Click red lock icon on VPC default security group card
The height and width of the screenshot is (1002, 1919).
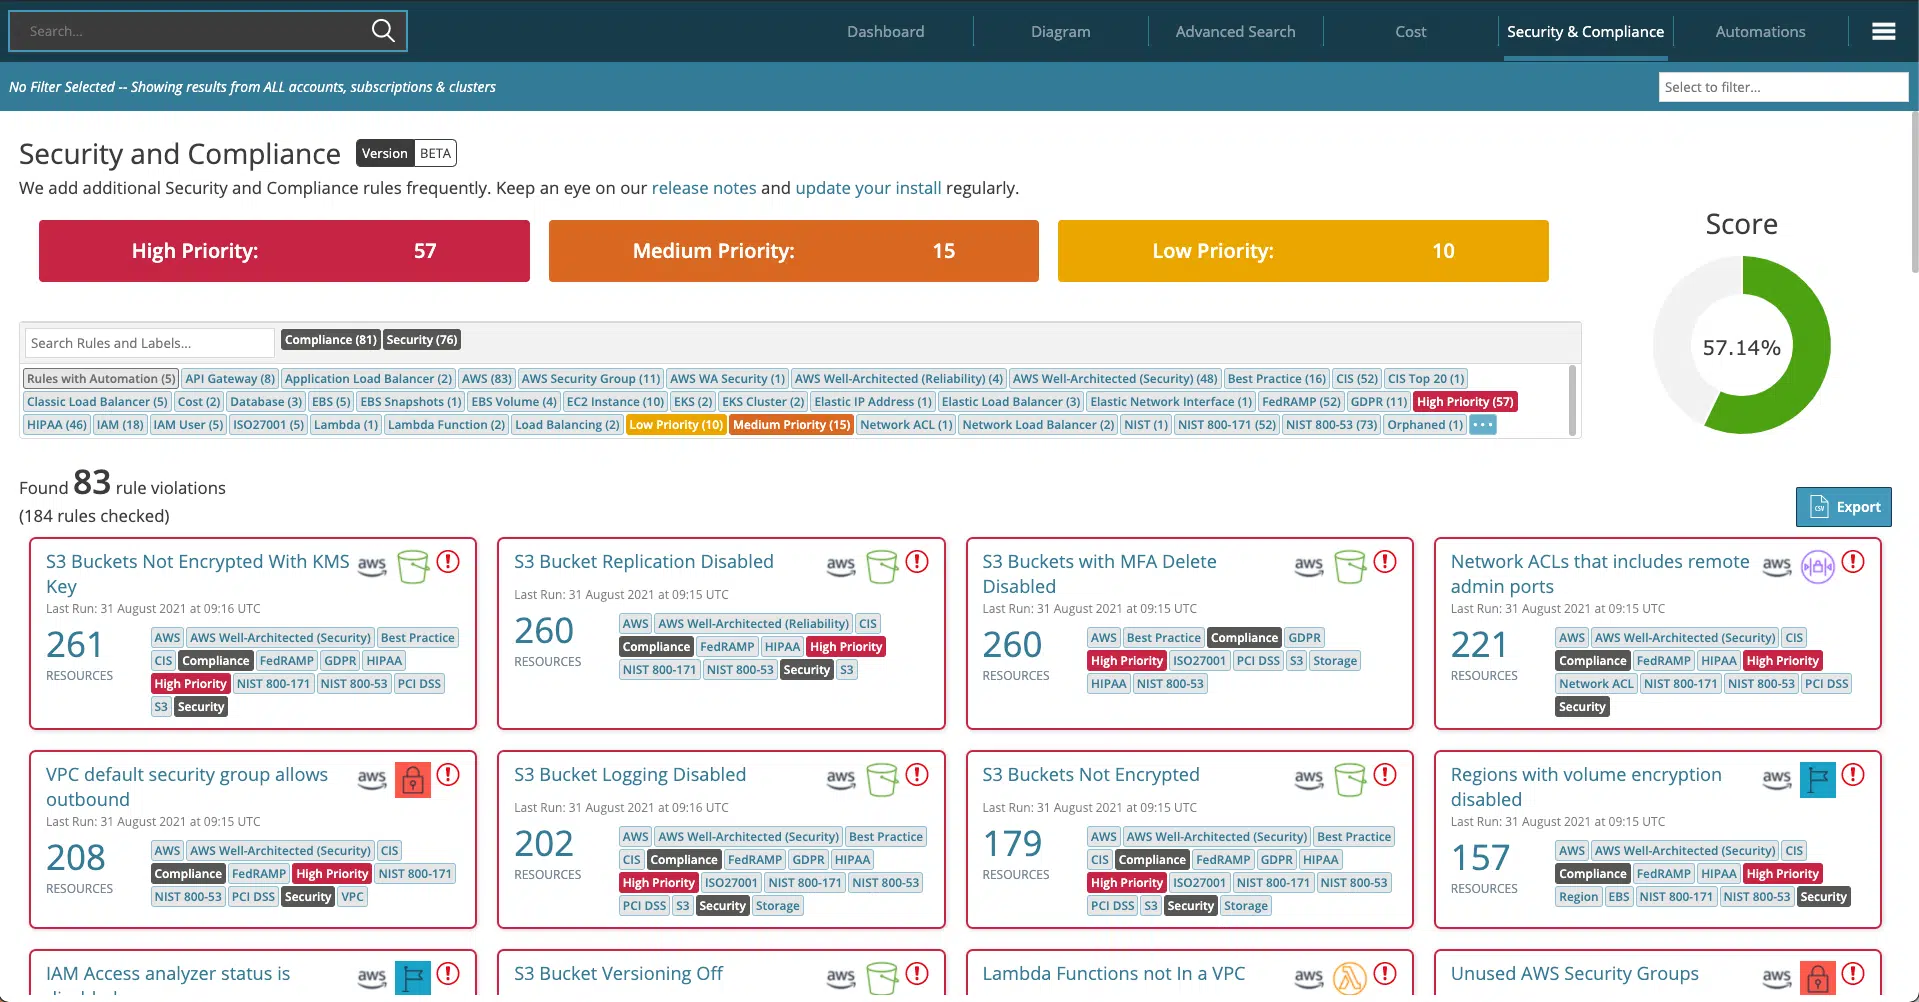(x=413, y=780)
